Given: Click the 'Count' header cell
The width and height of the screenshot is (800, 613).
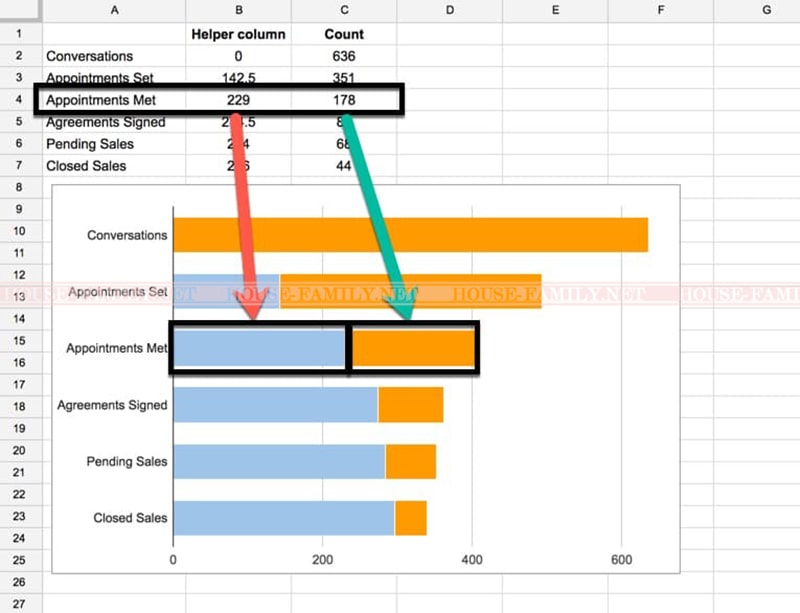Looking at the screenshot, I should tap(344, 34).
